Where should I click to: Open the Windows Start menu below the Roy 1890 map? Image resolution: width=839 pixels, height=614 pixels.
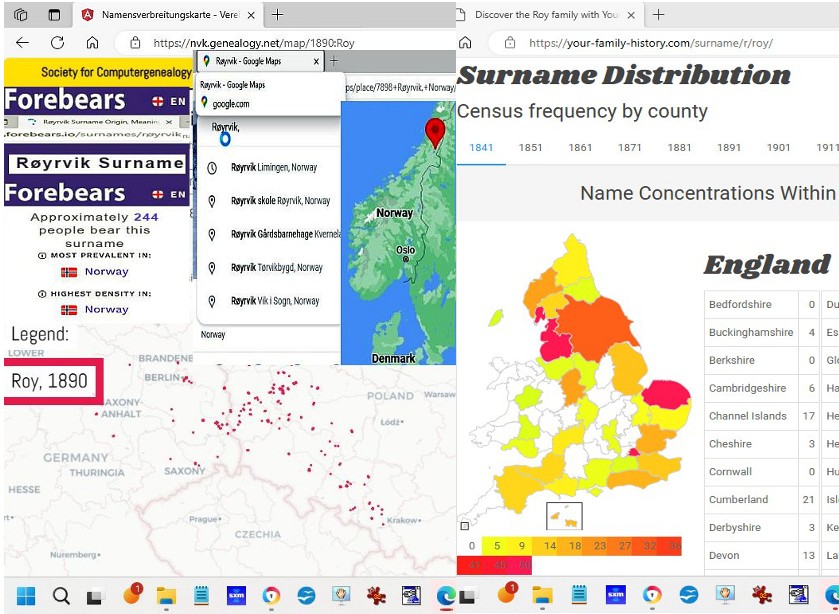pyautogui.click(x=26, y=595)
